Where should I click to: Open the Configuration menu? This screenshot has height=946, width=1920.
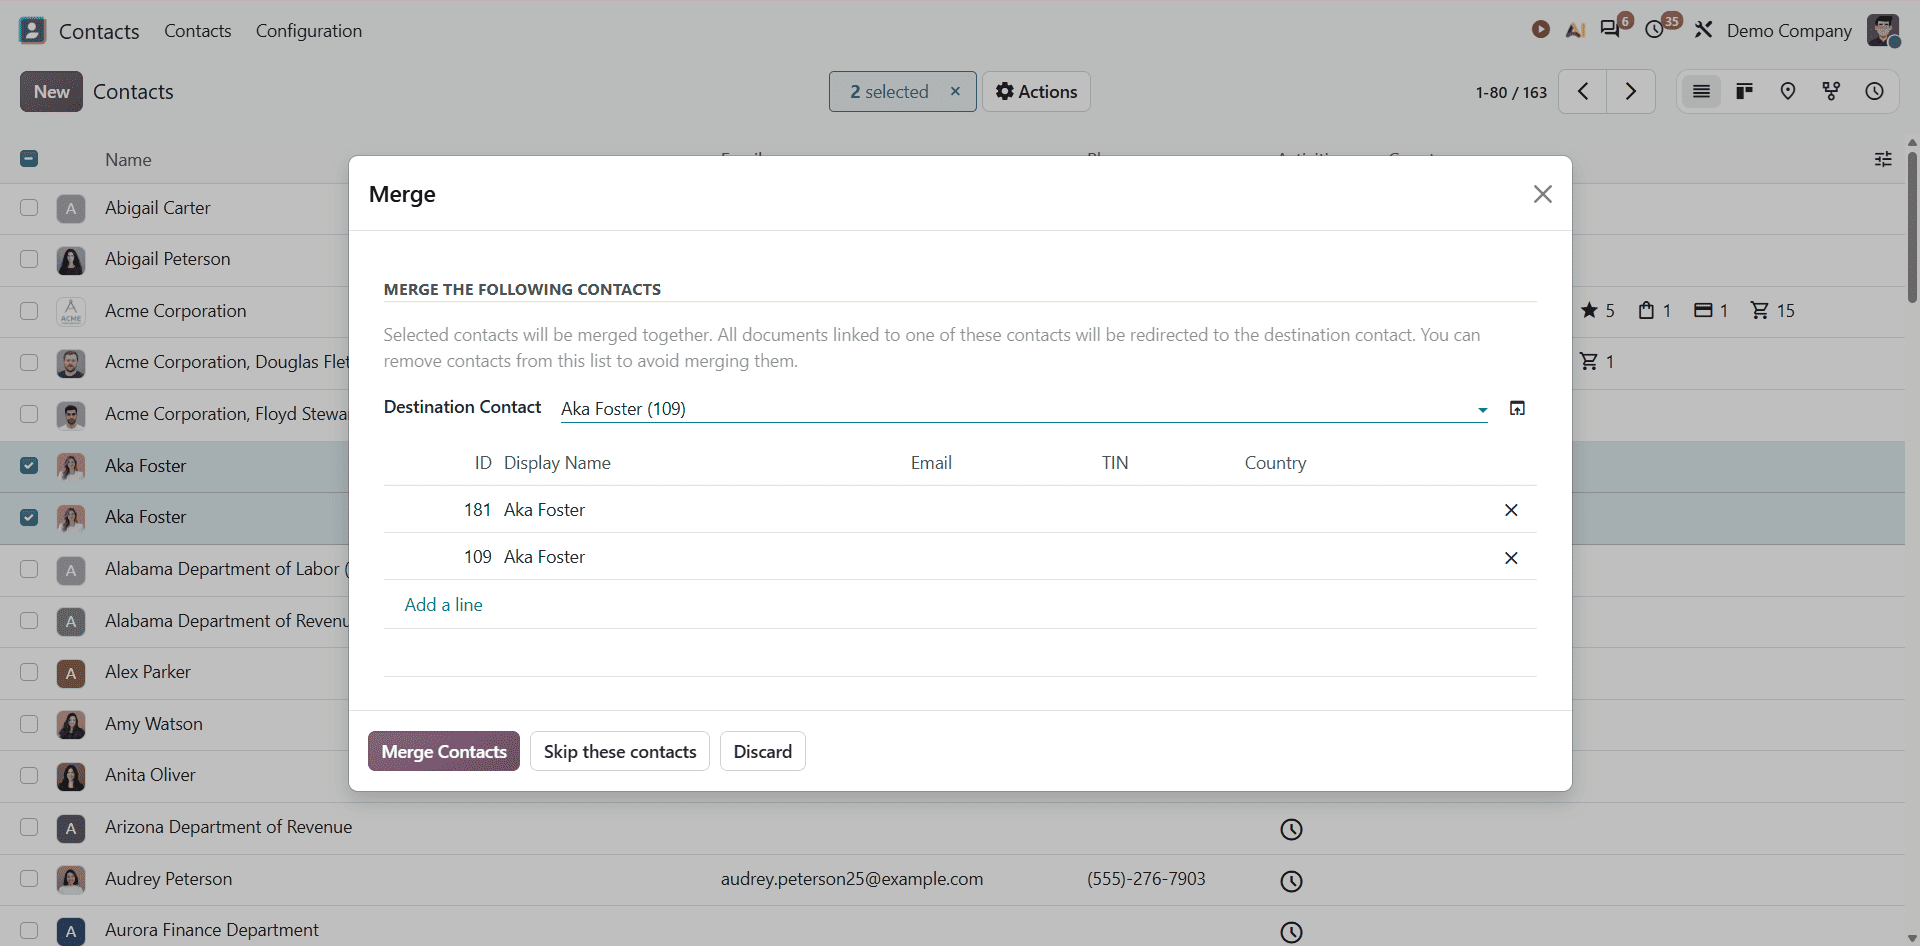tap(309, 30)
